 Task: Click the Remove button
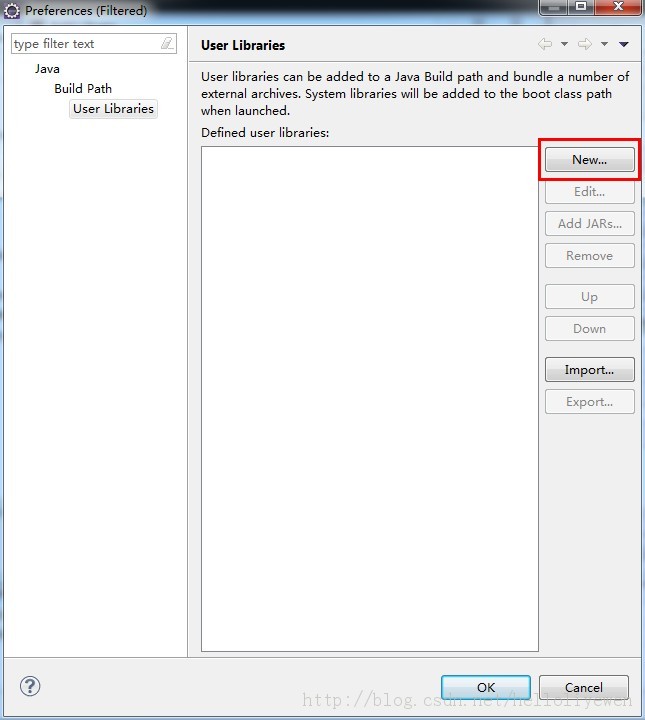(x=589, y=256)
